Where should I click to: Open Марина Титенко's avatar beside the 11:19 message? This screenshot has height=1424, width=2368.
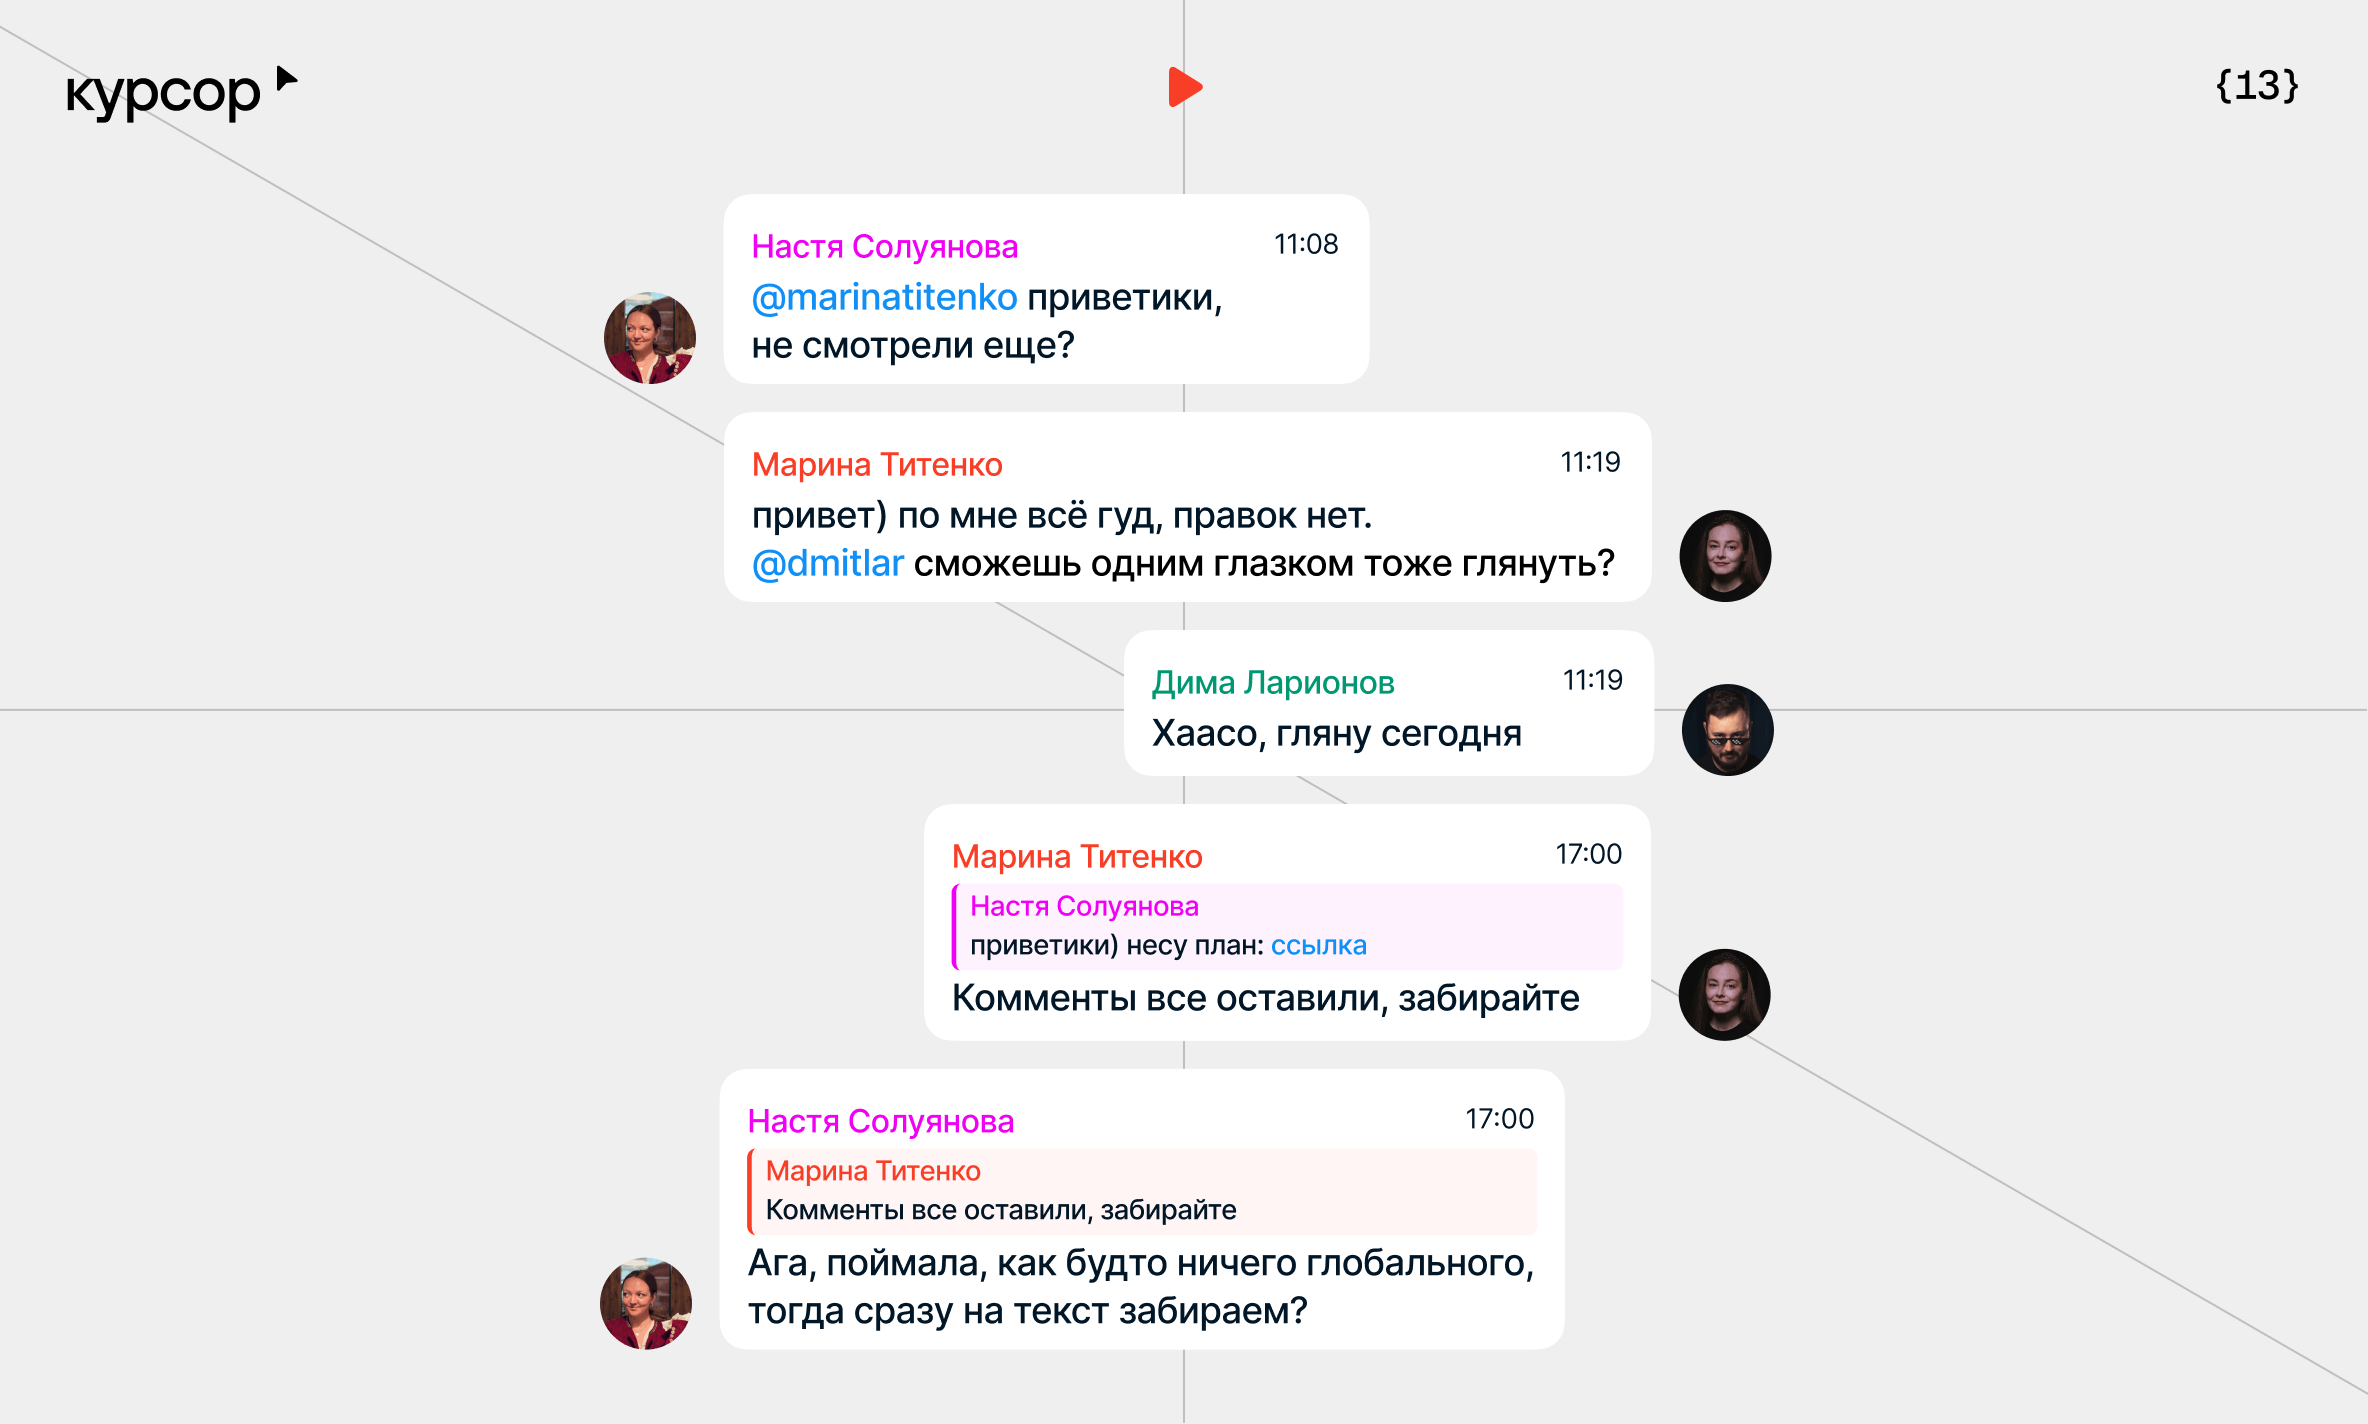coord(1725,556)
